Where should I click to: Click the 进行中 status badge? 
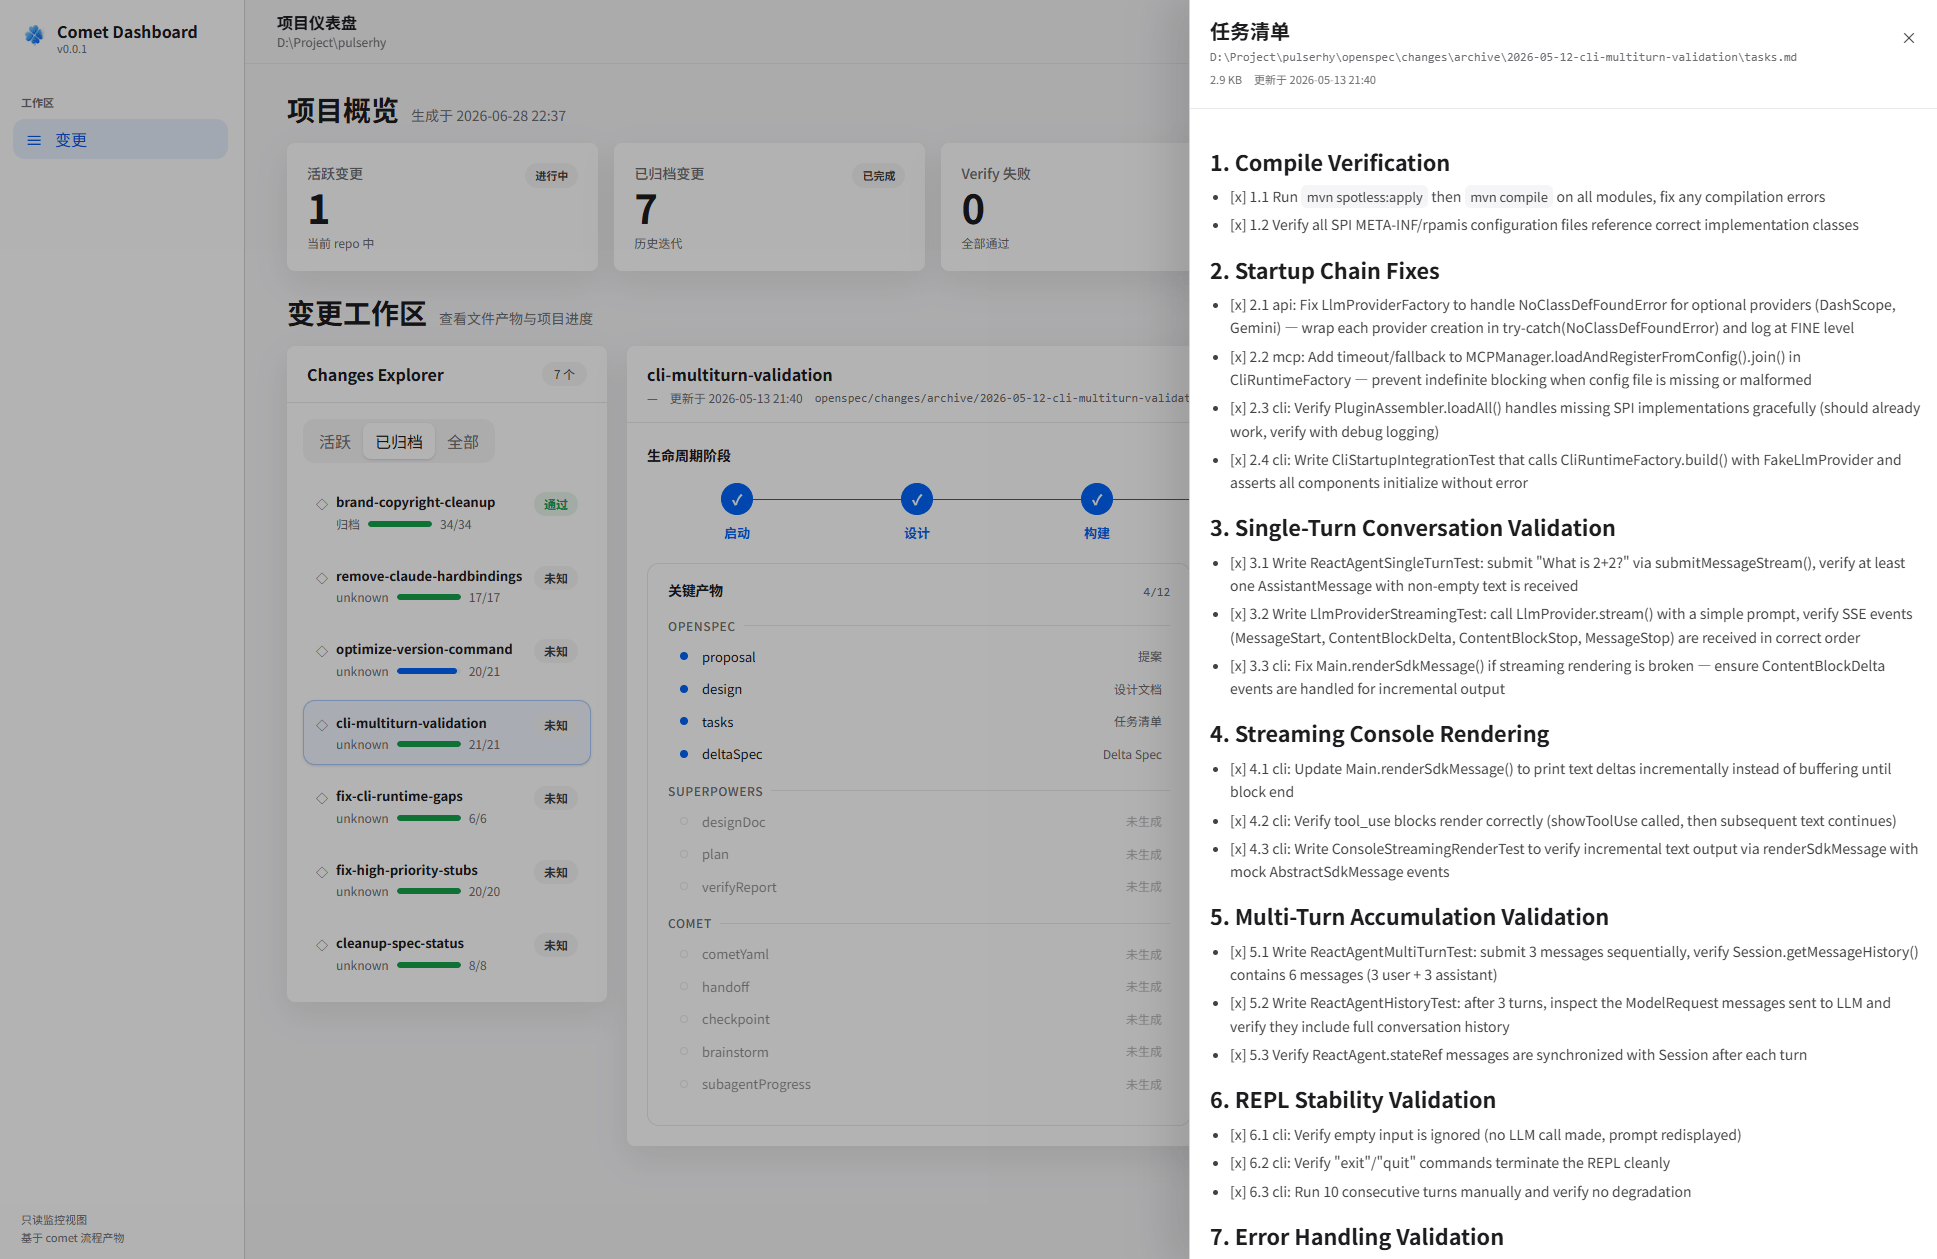(551, 176)
